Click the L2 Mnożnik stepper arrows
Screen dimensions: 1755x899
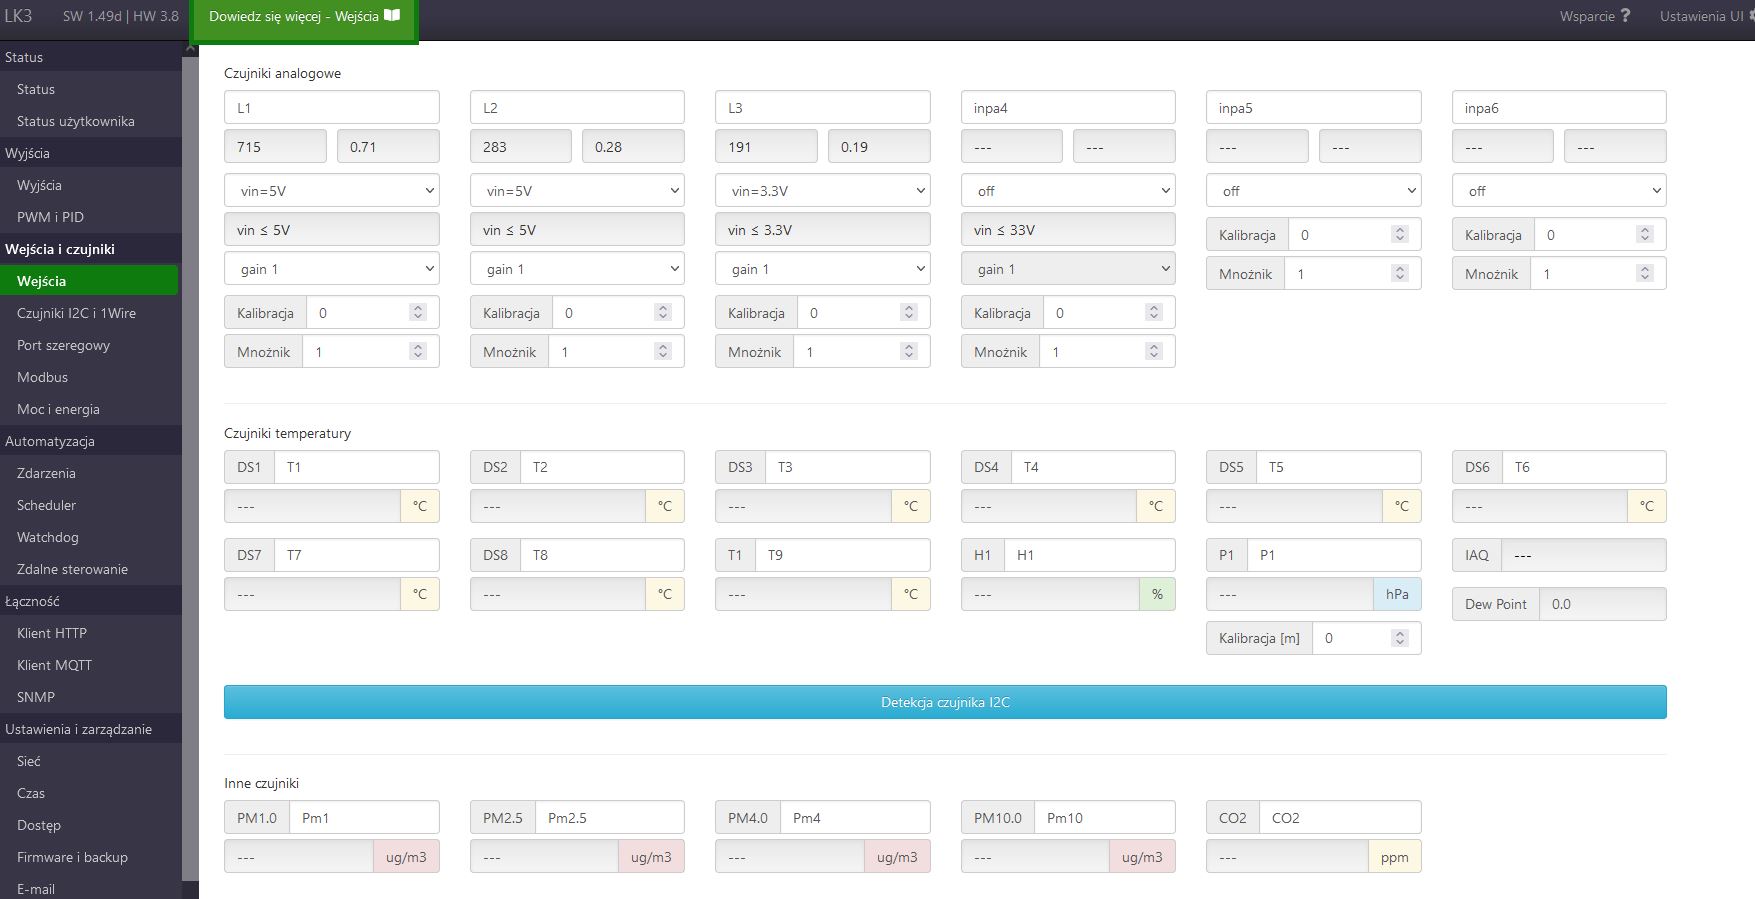click(663, 352)
